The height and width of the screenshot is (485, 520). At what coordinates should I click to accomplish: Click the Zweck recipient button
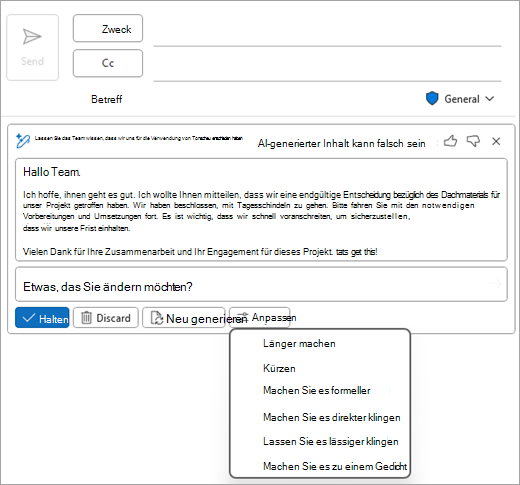pos(108,28)
